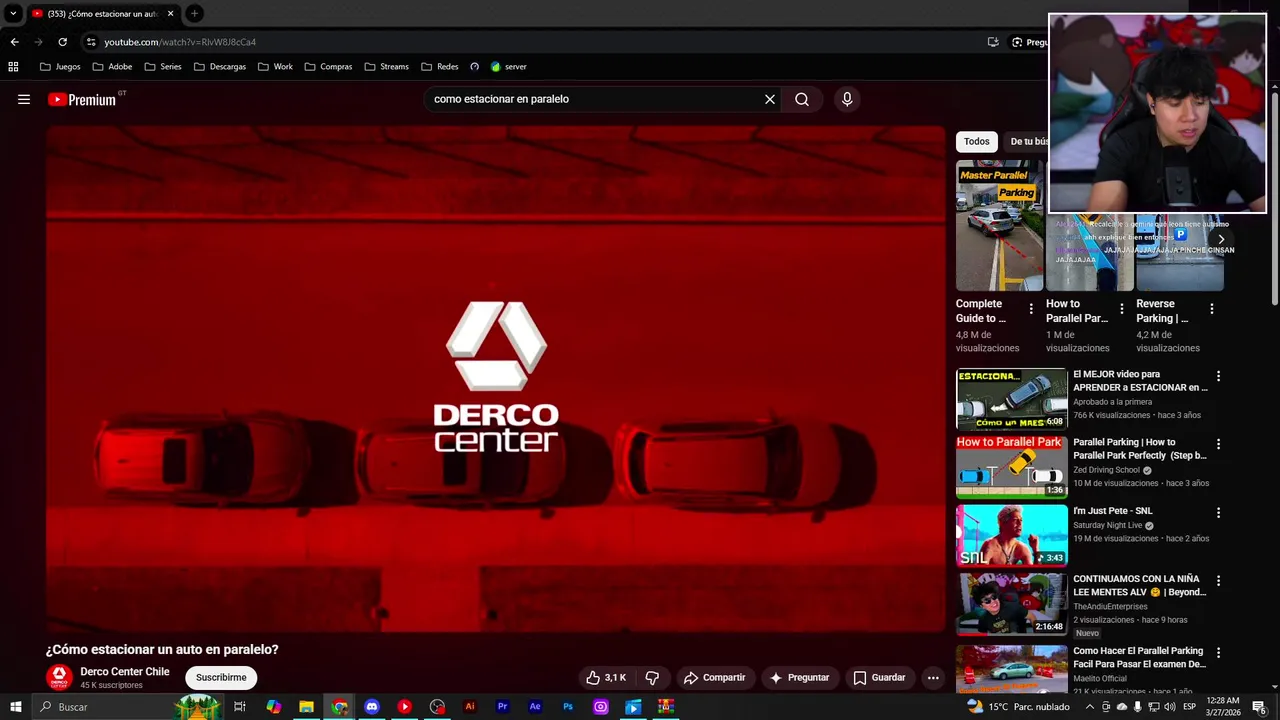Viewport: 1280px width, 720px height.
Task: Open Adobe Premiere Pro from the taskbar
Action: (502, 707)
